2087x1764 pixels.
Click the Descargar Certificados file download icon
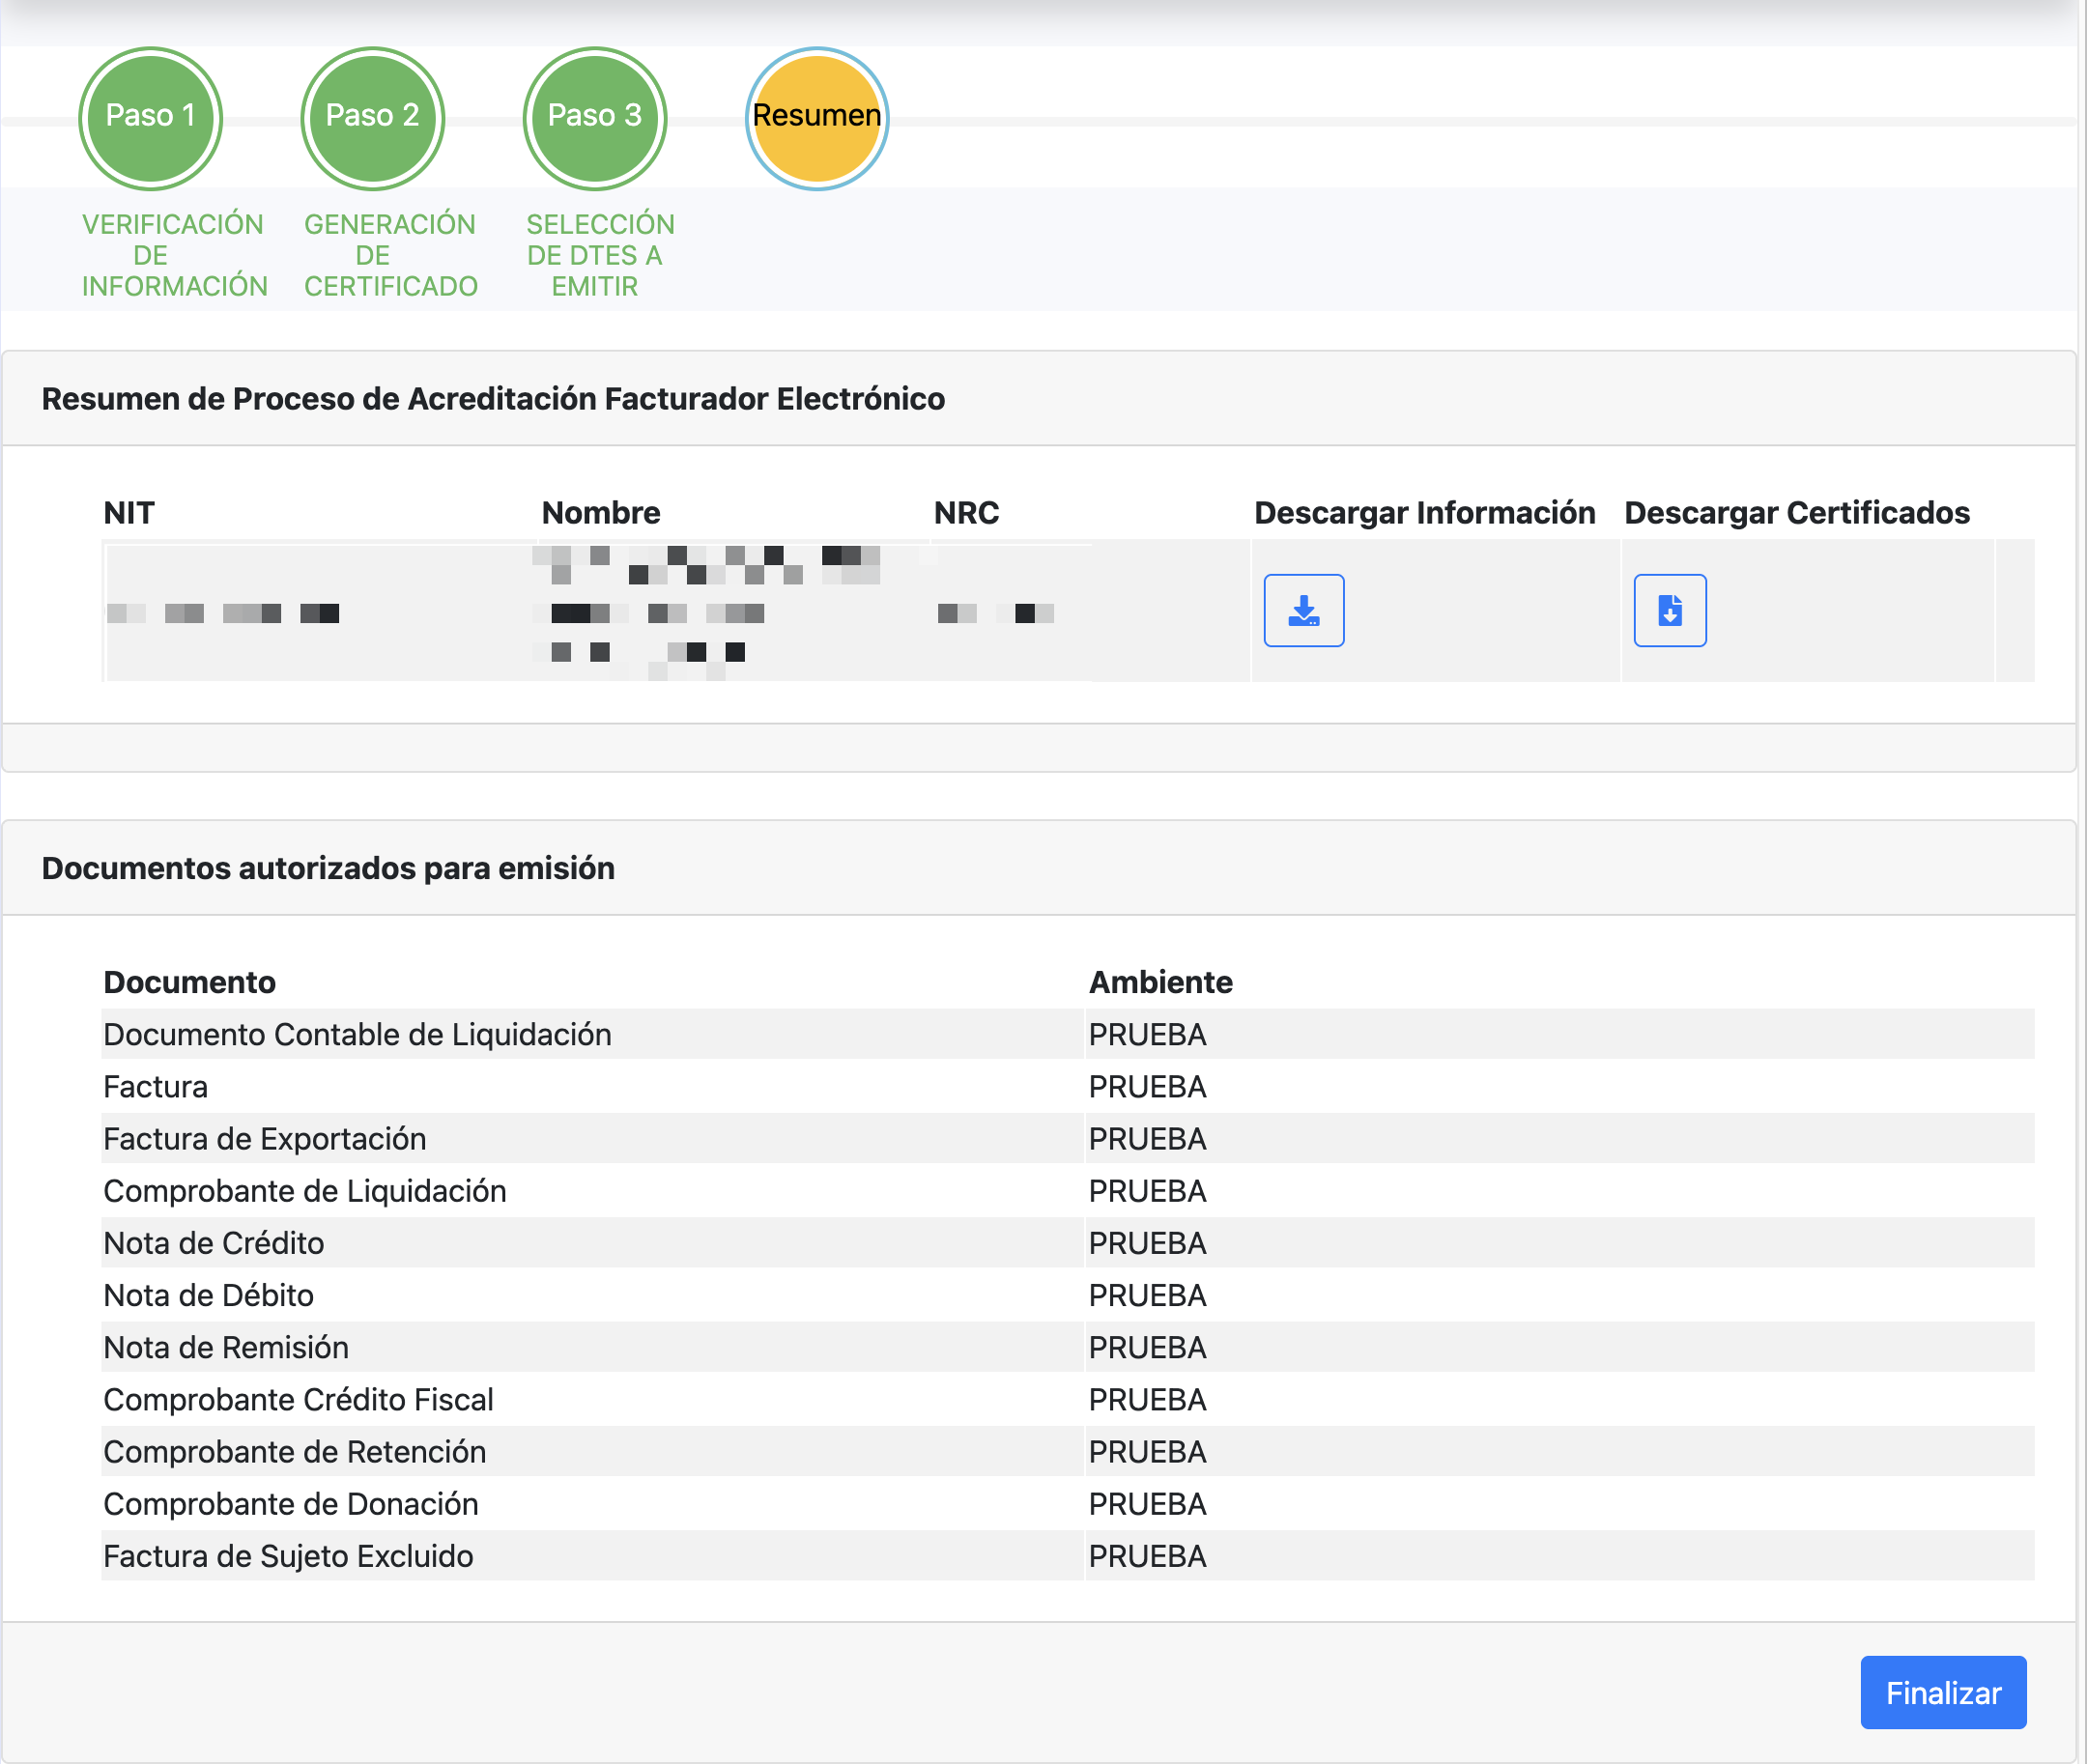point(1669,610)
